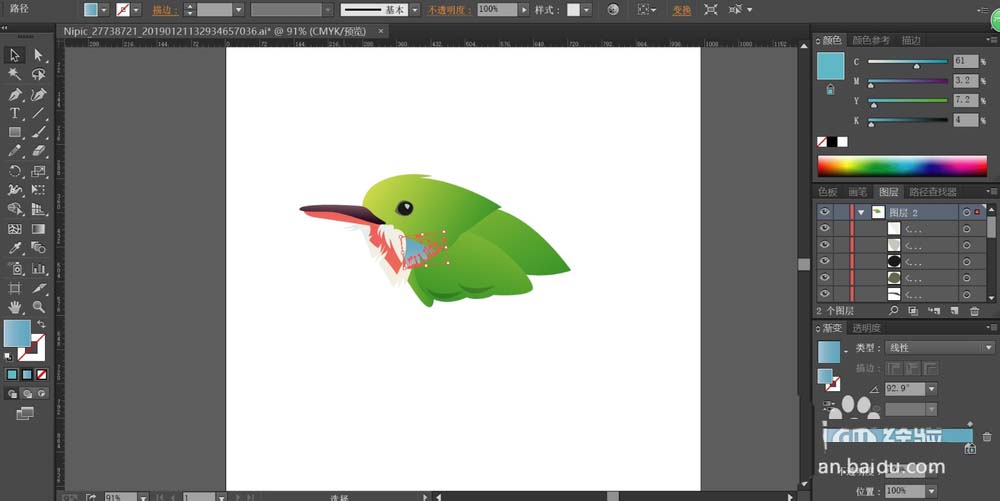1000x501 pixels.
Task: Click Create New Layer icon in Layers panel
Action: click(x=954, y=311)
